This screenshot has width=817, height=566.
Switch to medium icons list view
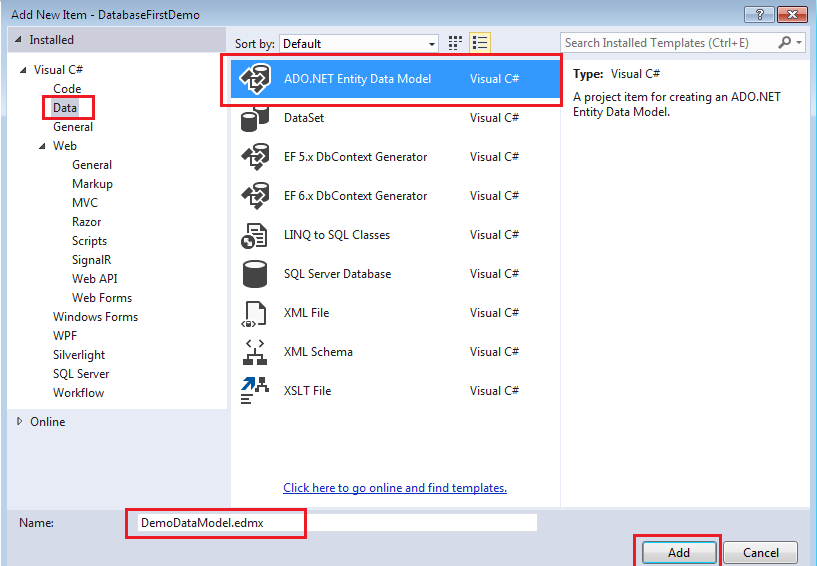click(480, 43)
